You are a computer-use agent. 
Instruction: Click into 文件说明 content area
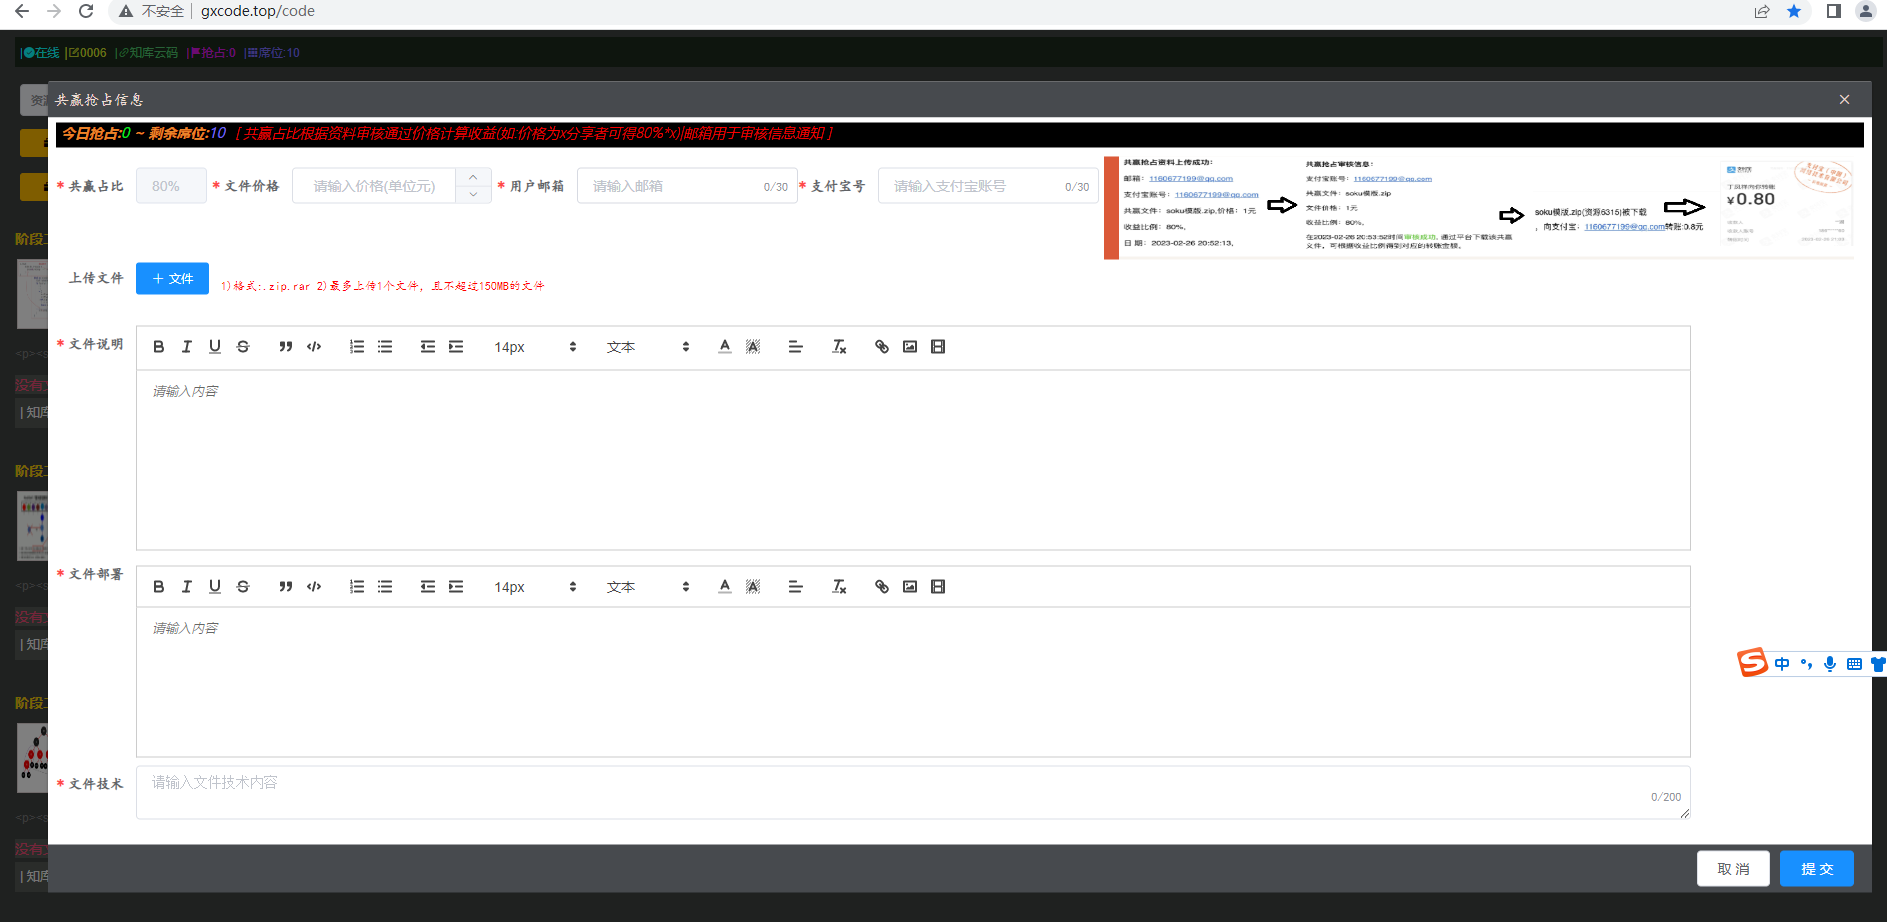tap(913, 460)
